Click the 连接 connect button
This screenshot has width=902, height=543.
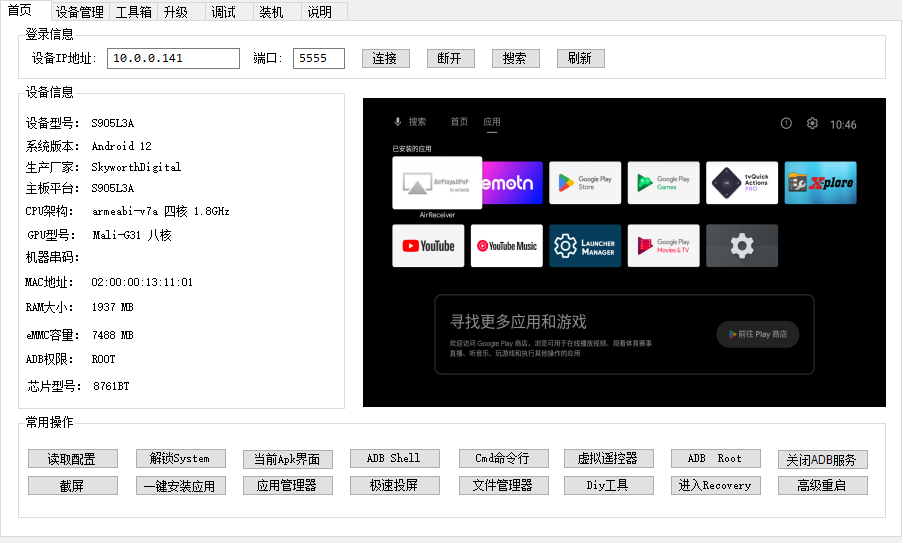pos(385,58)
